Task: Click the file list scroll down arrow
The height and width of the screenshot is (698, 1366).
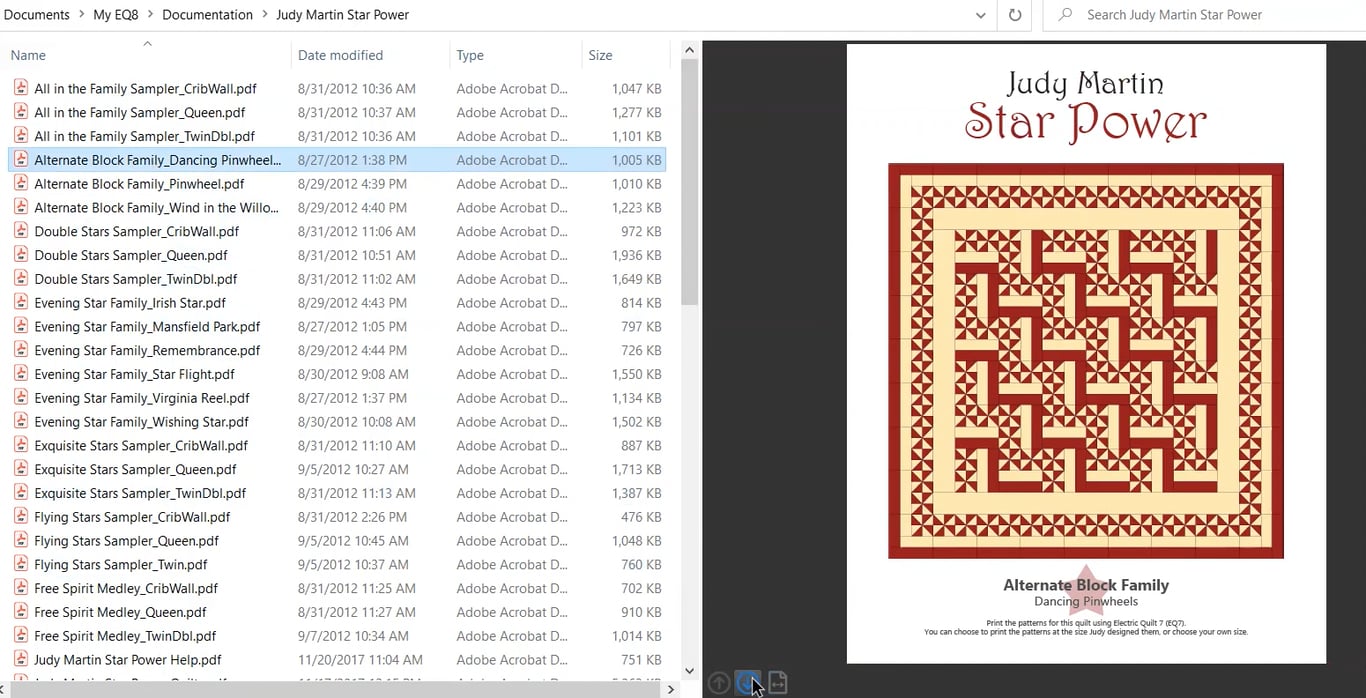Action: coord(689,671)
